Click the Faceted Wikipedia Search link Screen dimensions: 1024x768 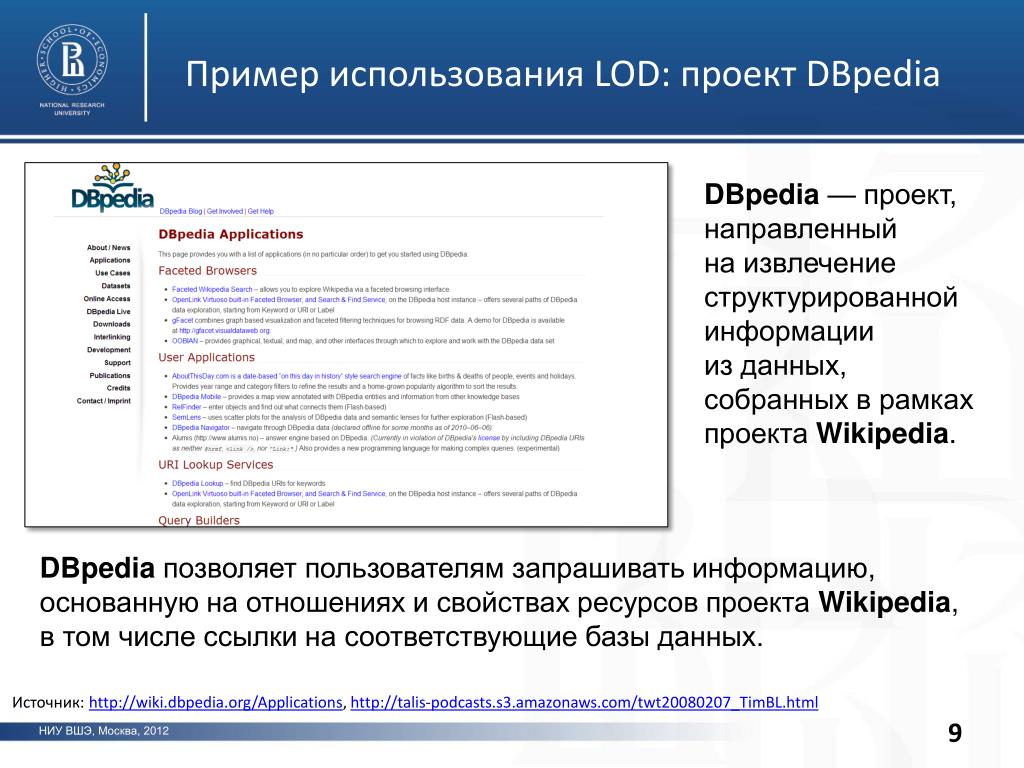coord(212,289)
